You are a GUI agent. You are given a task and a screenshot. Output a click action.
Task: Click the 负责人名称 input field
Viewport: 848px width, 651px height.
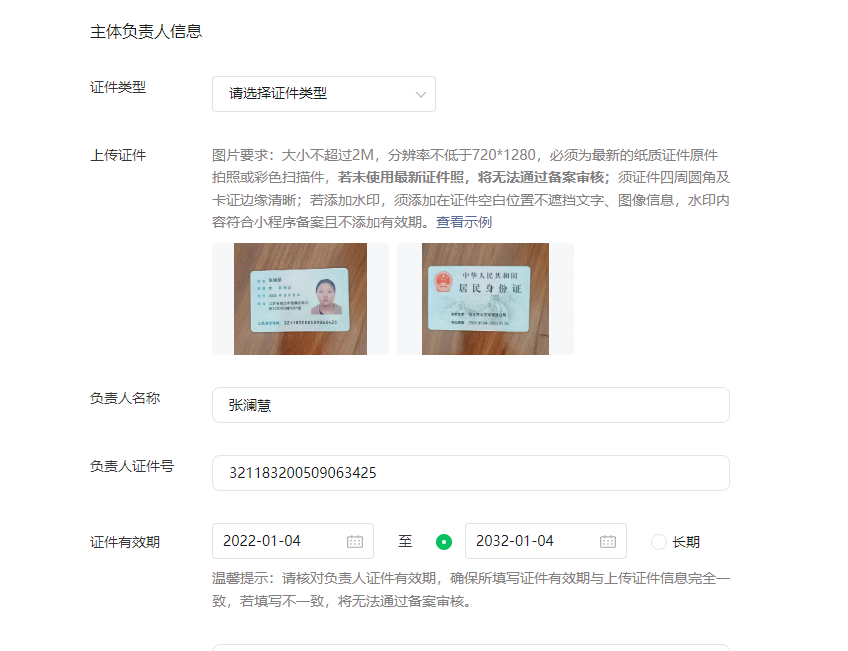coord(471,405)
